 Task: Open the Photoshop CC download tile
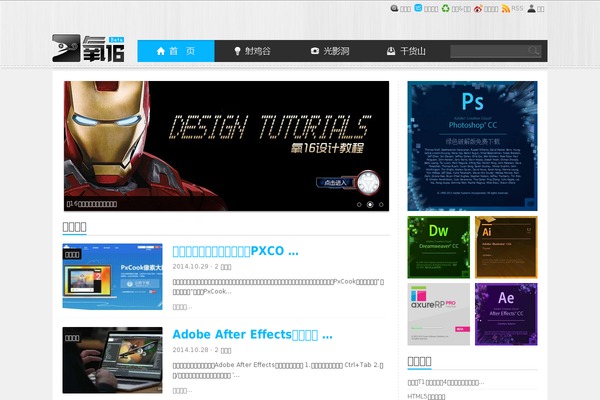pos(472,146)
